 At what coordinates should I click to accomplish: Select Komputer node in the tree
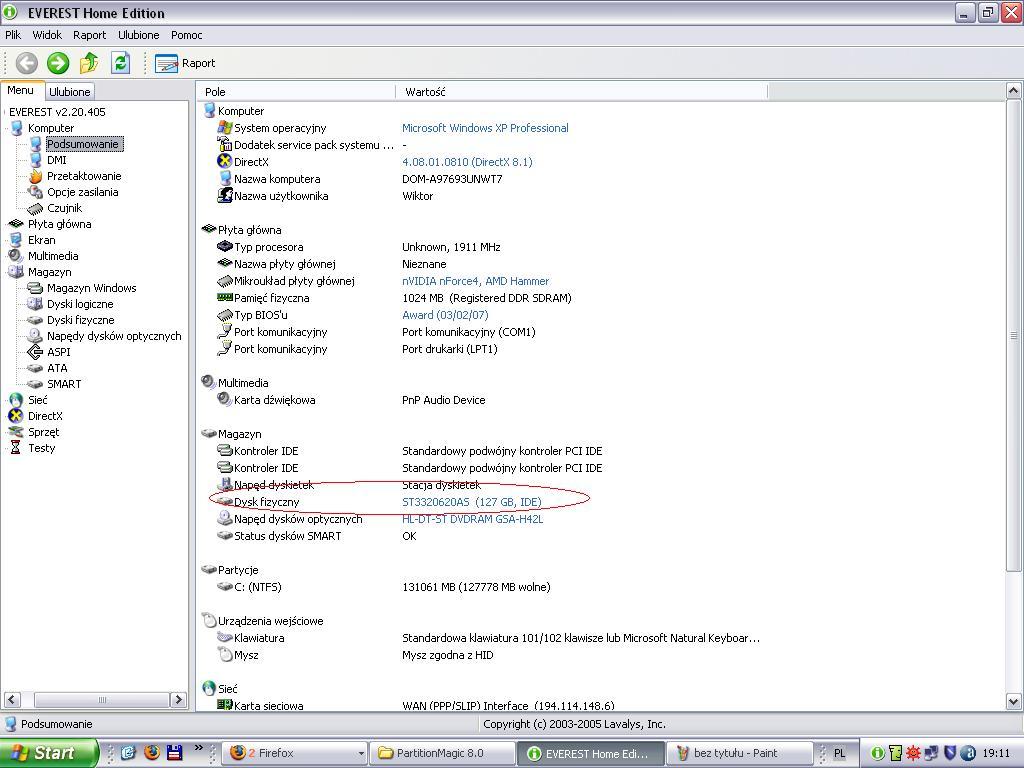tap(51, 128)
